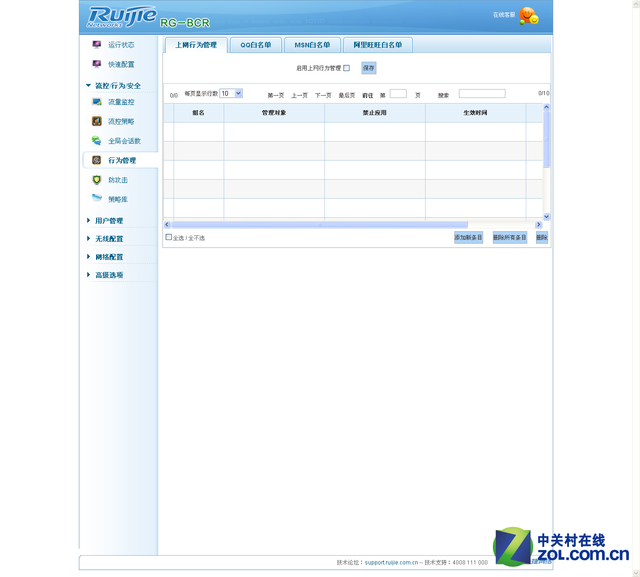Click the 下一页 next page link
This screenshot has height=577, width=640.
(x=323, y=95)
